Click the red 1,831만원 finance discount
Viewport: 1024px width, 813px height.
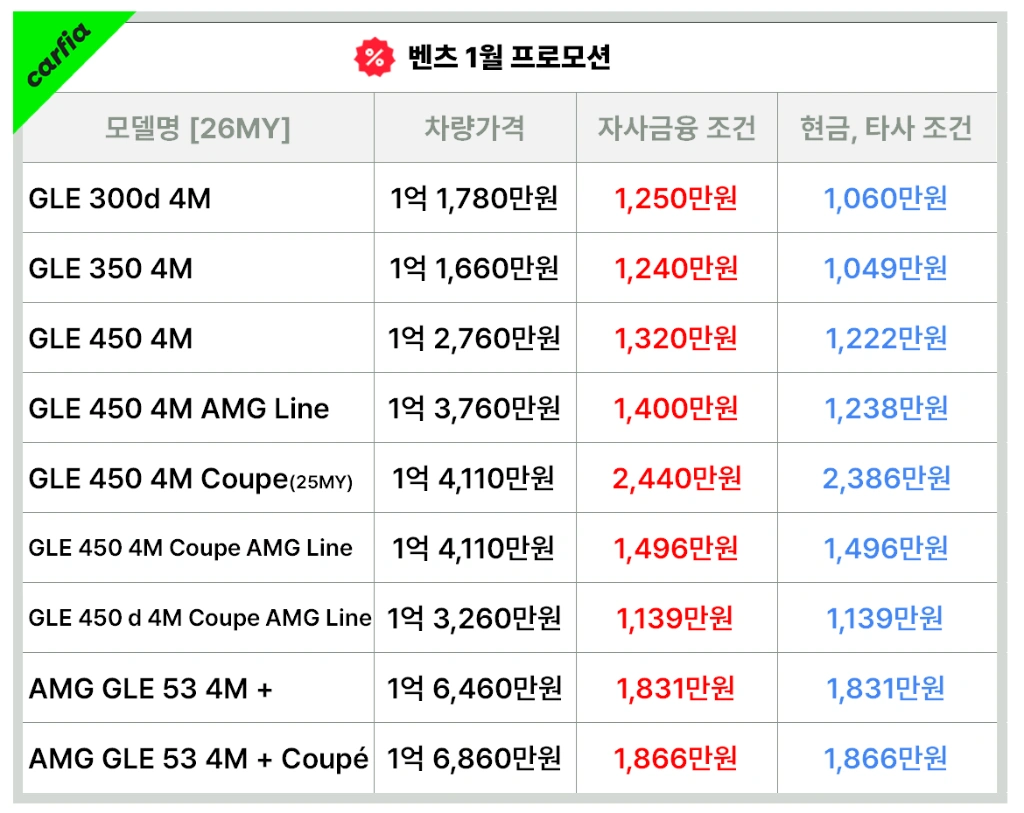[676, 688]
